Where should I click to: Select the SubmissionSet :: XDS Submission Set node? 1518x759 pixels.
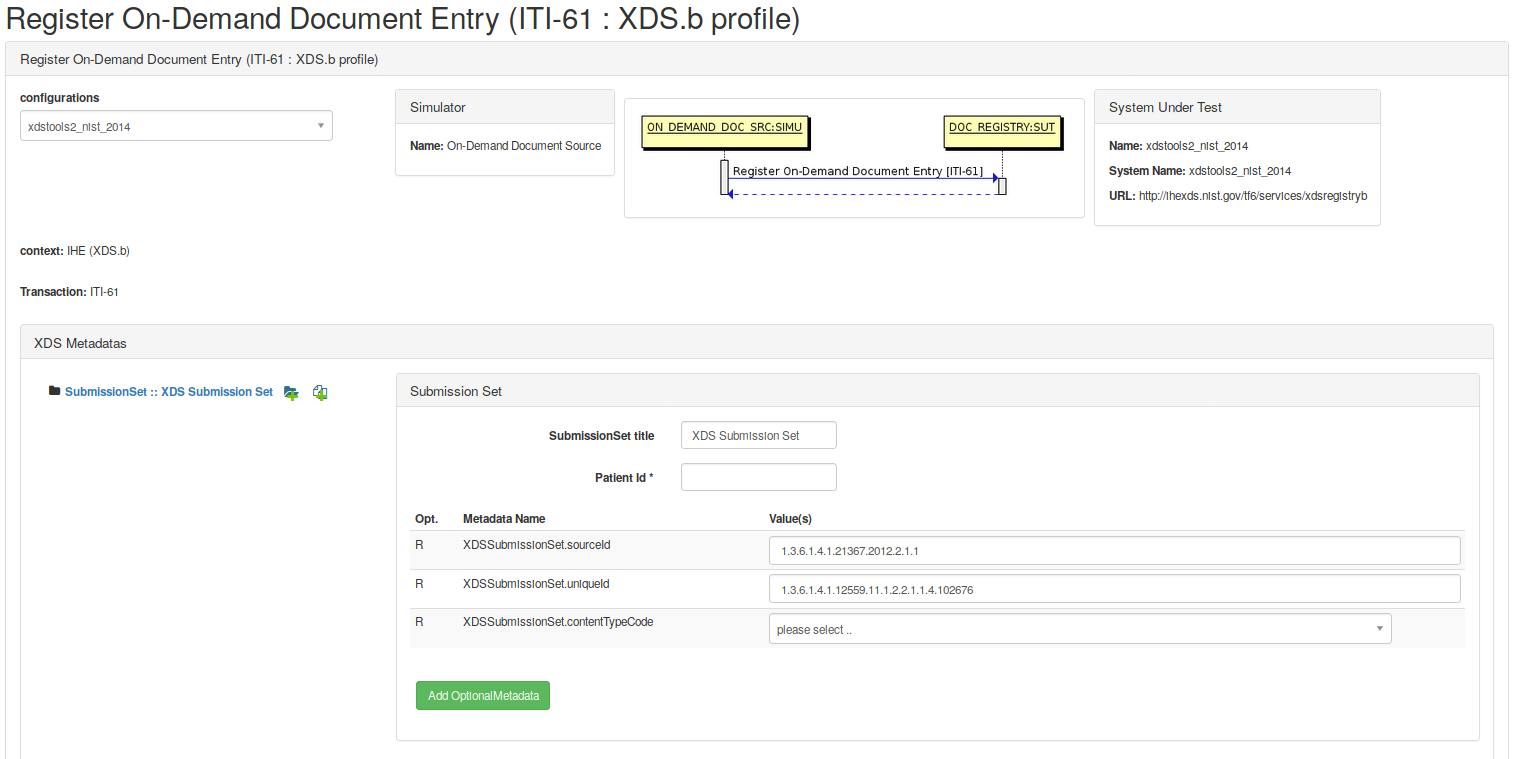(x=168, y=392)
